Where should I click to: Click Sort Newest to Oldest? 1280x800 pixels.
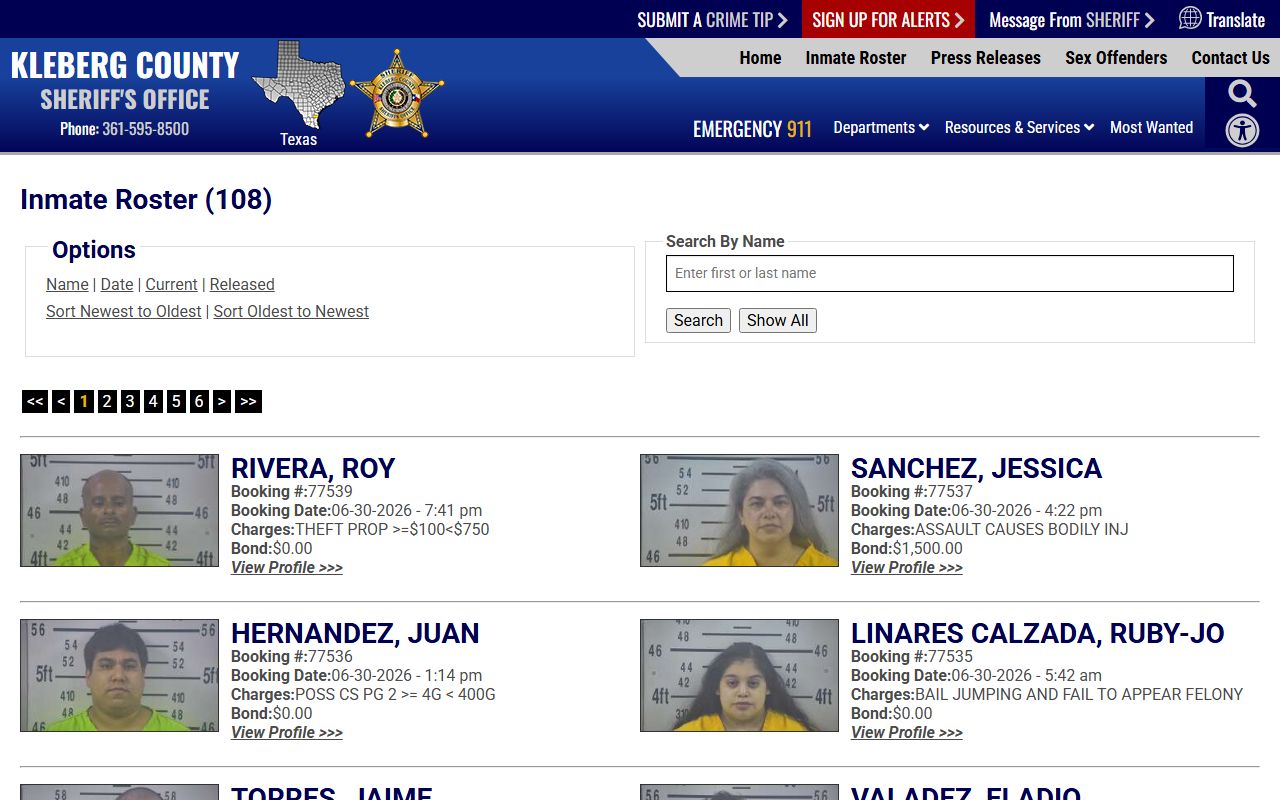tap(124, 311)
